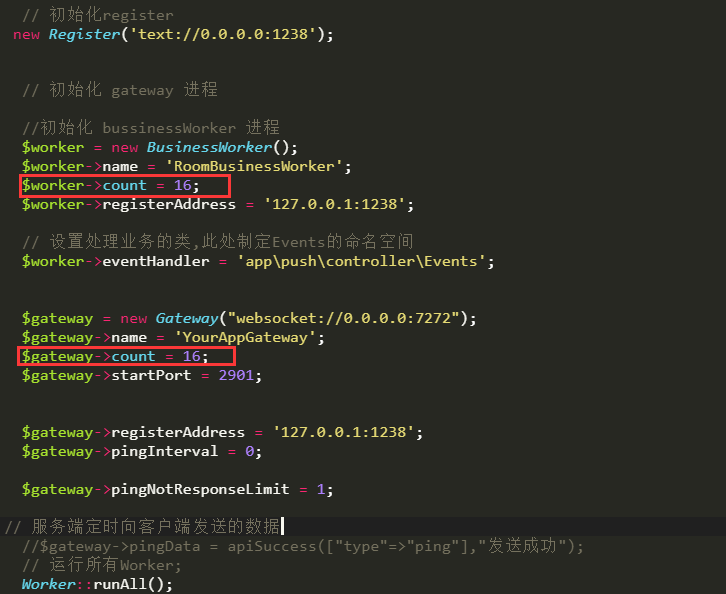Click the startPort value 2901

(x=236, y=375)
